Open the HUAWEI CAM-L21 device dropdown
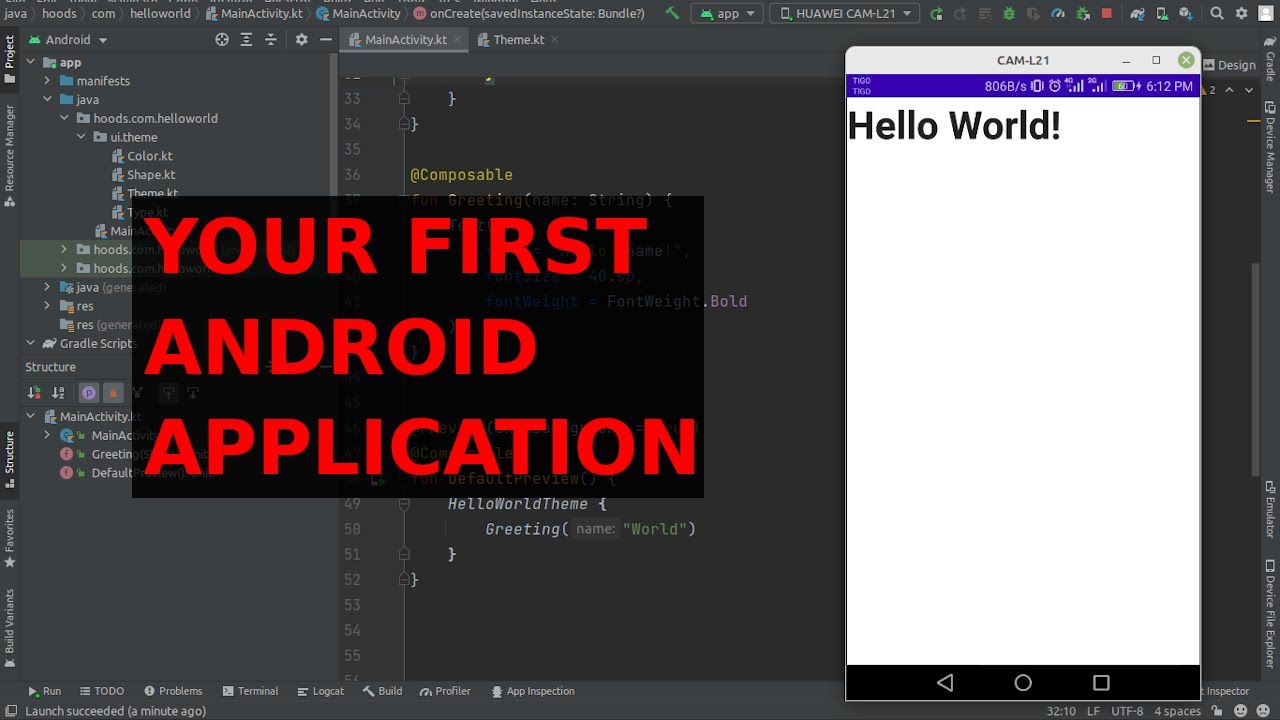This screenshot has width=1280, height=720. pos(845,13)
